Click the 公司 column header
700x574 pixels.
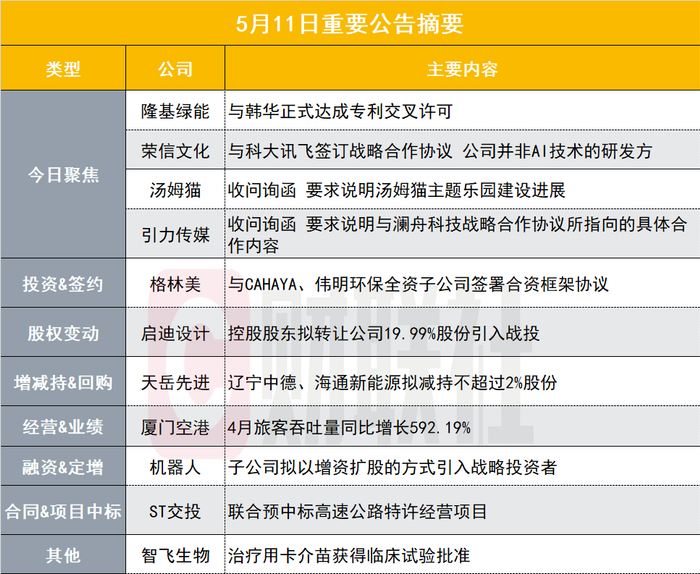click(x=175, y=69)
